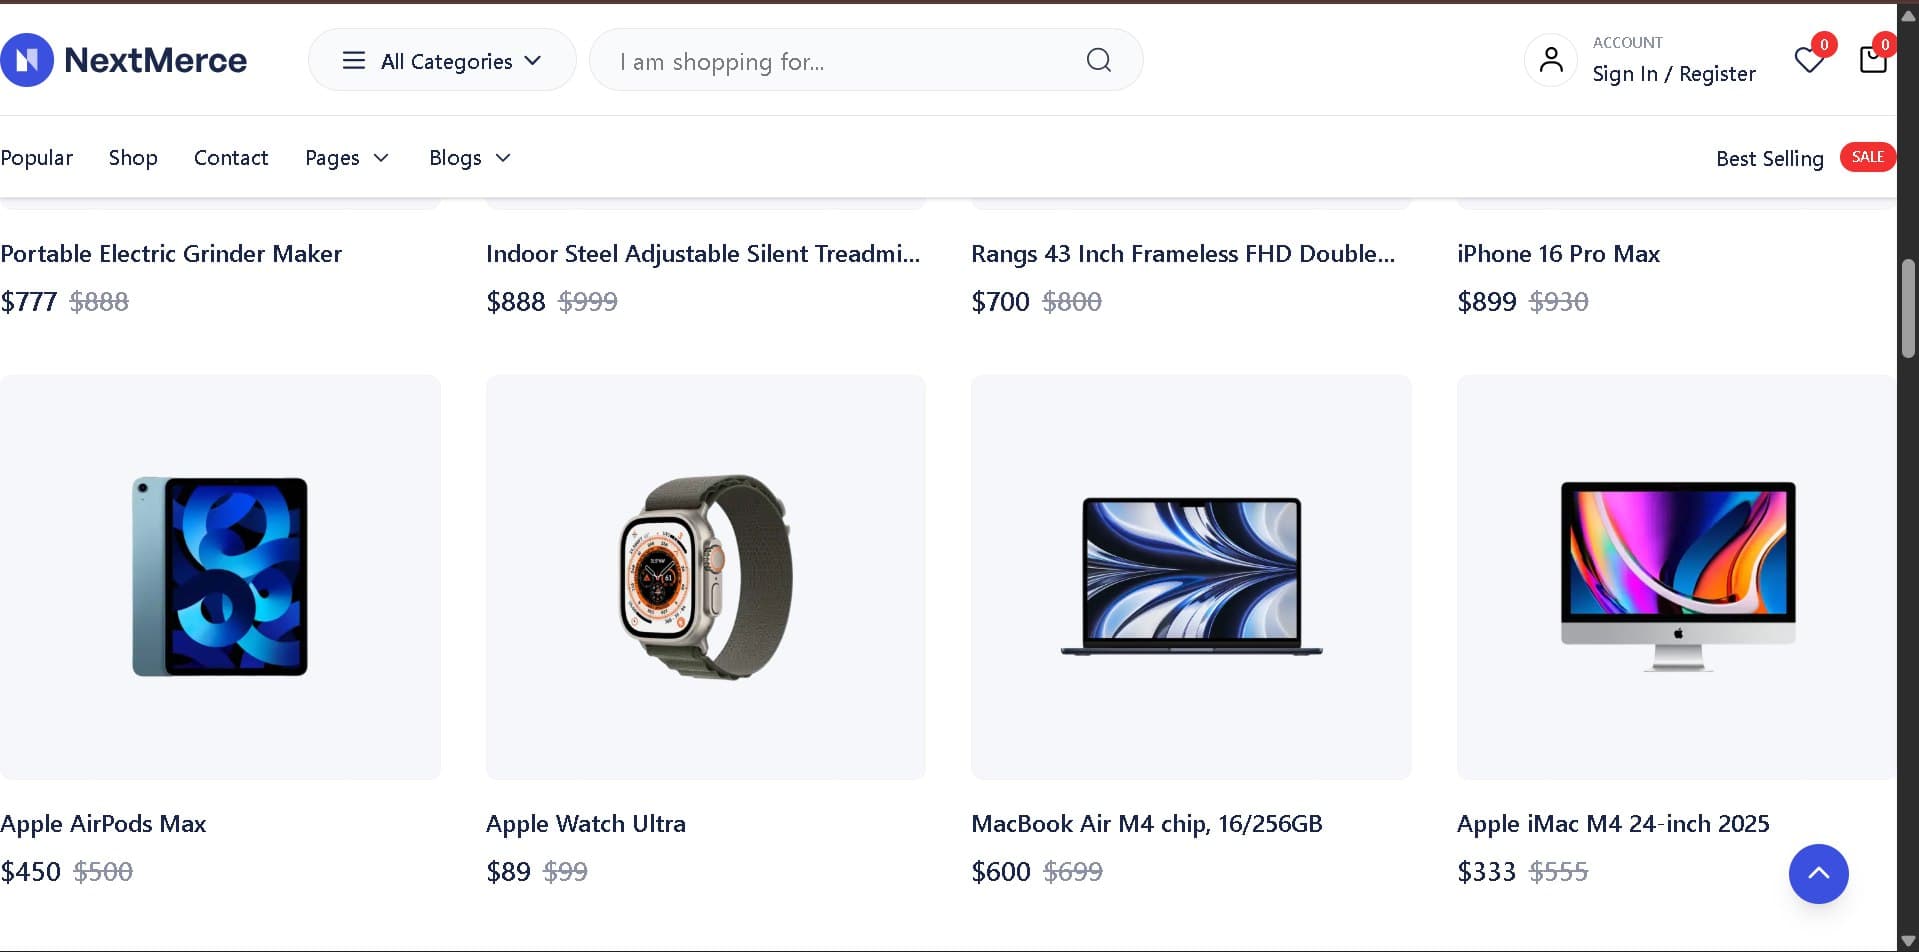Open the search magnifier icon

tap(1098, 60)
